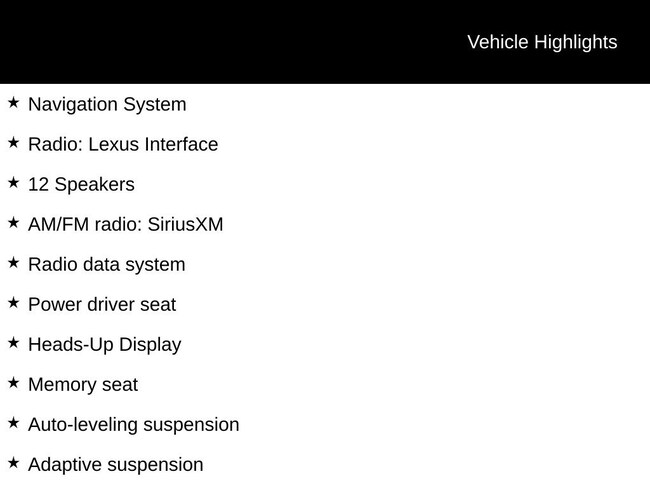The height and width of the screenshot is (488, 650).
Task: Select the Radio data system text
Action: pos(107,264)
